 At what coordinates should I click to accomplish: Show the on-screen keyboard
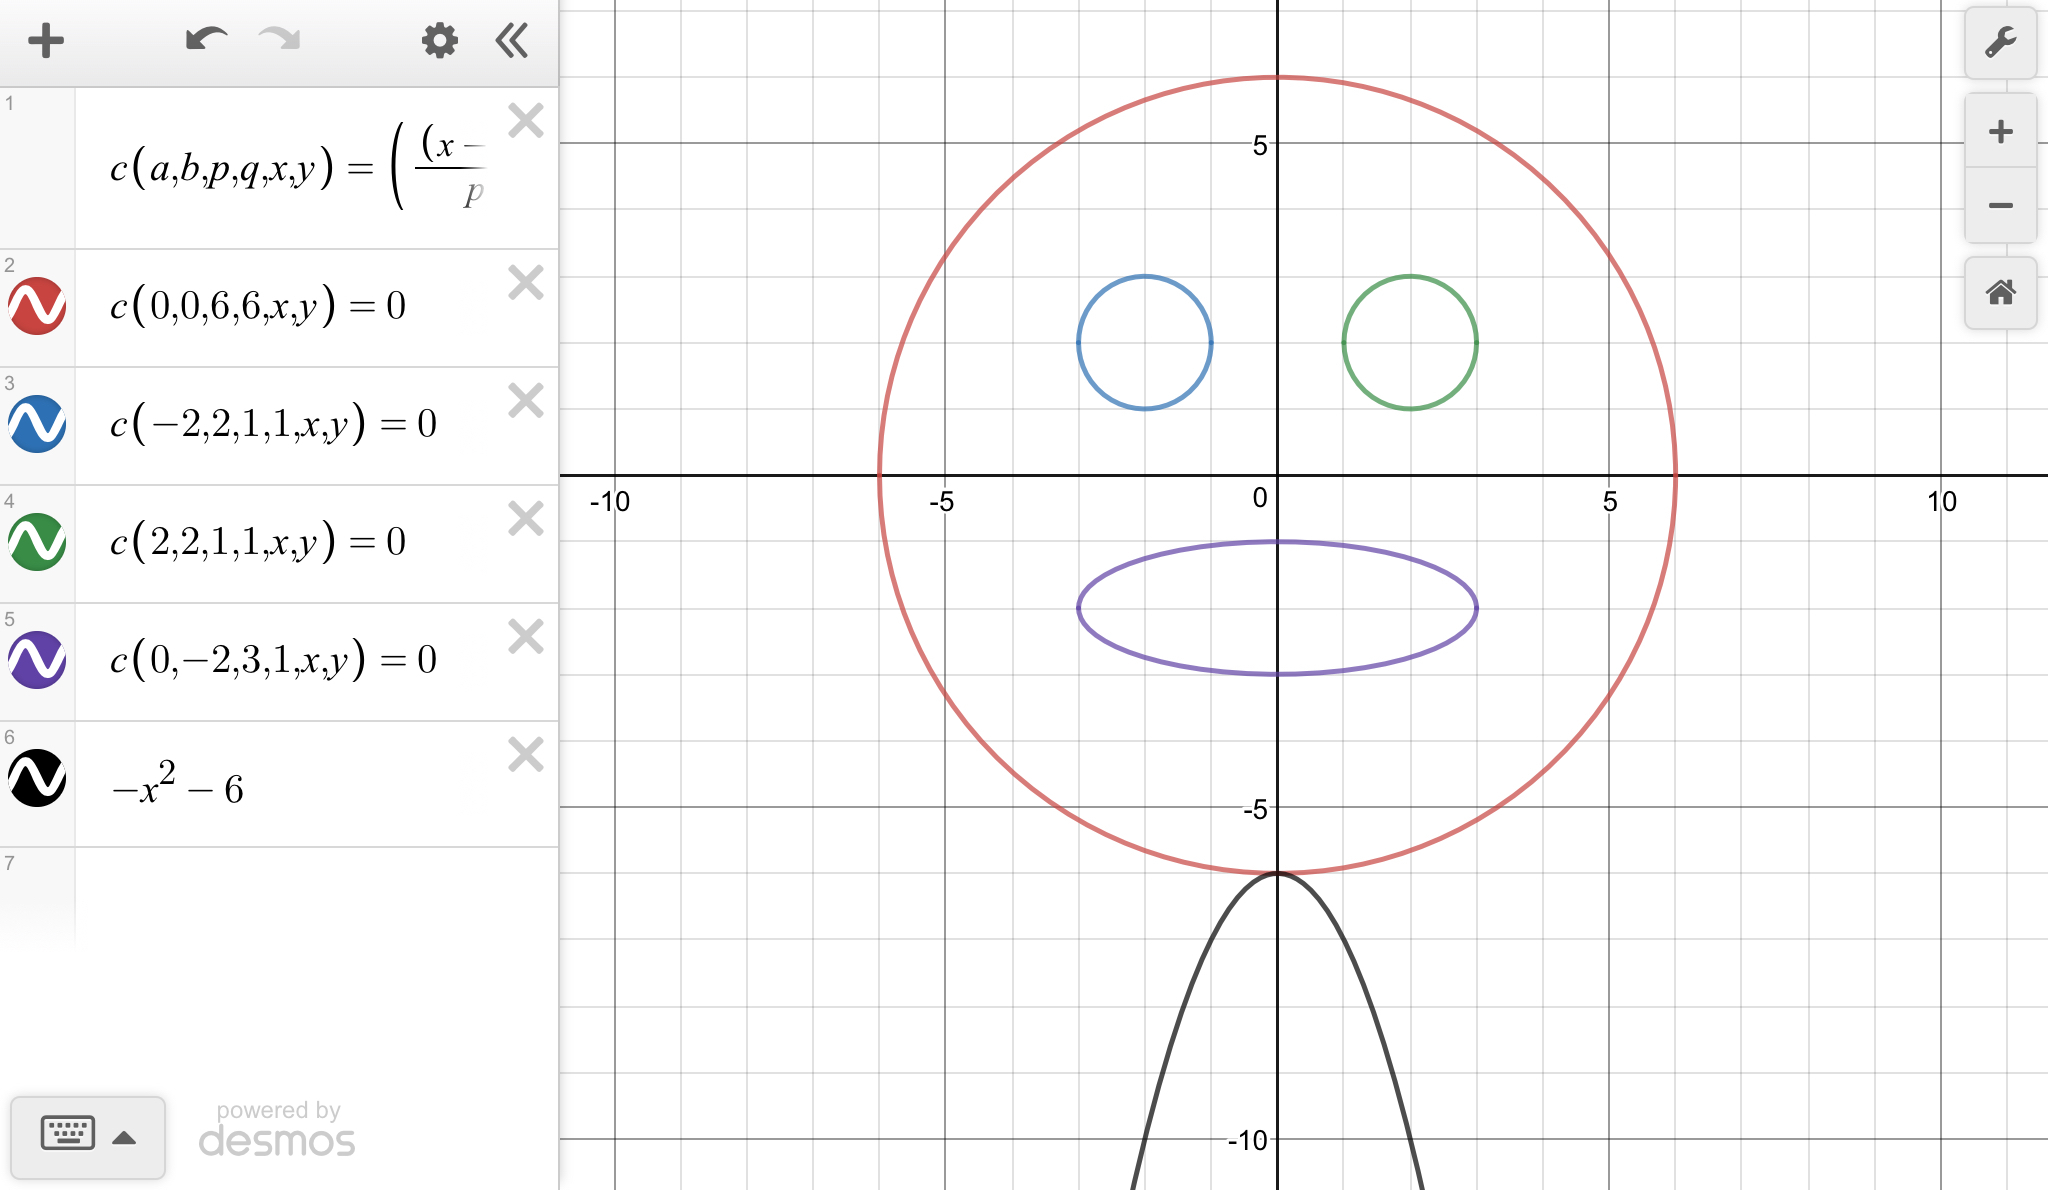tap(68, 1134)
